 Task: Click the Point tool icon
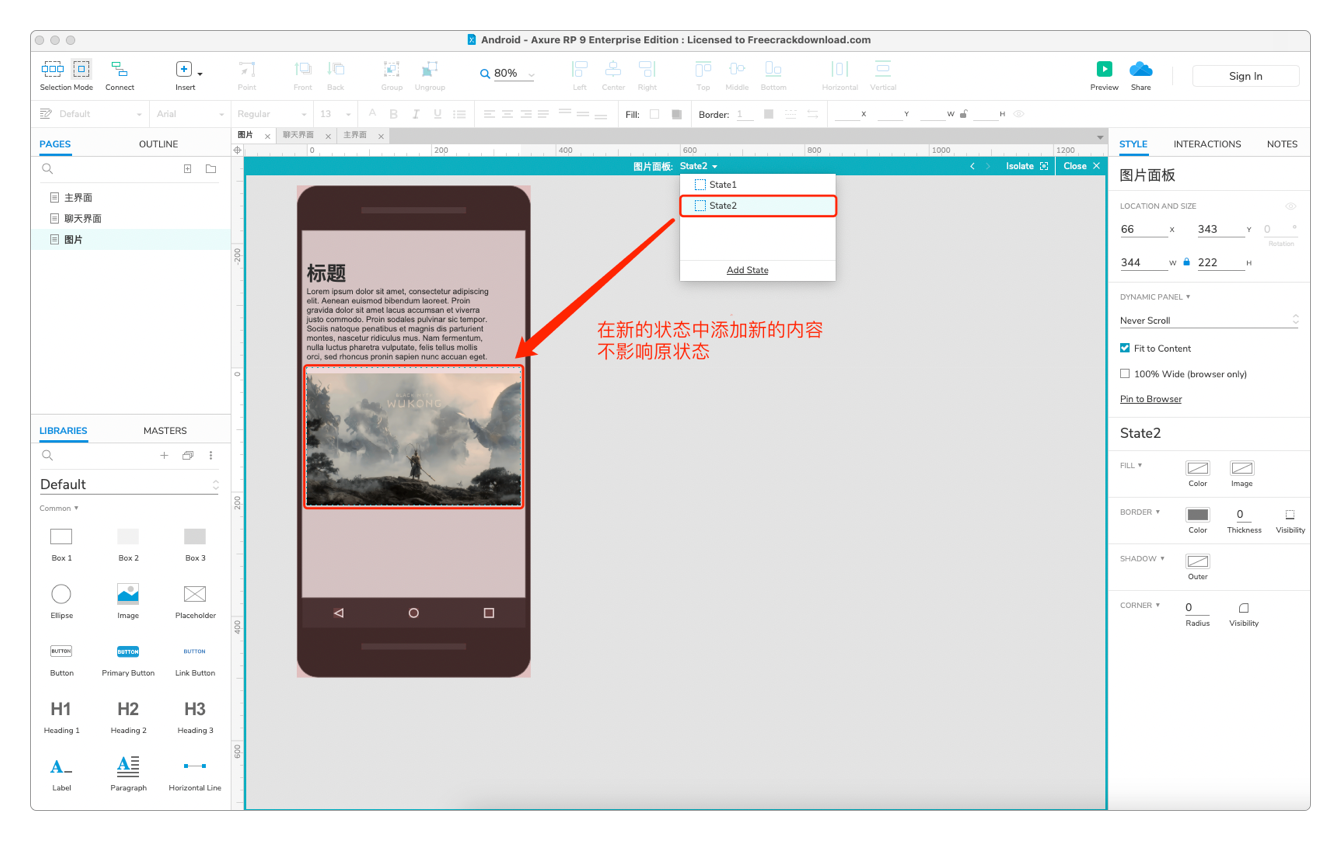[x=247, y=69]
